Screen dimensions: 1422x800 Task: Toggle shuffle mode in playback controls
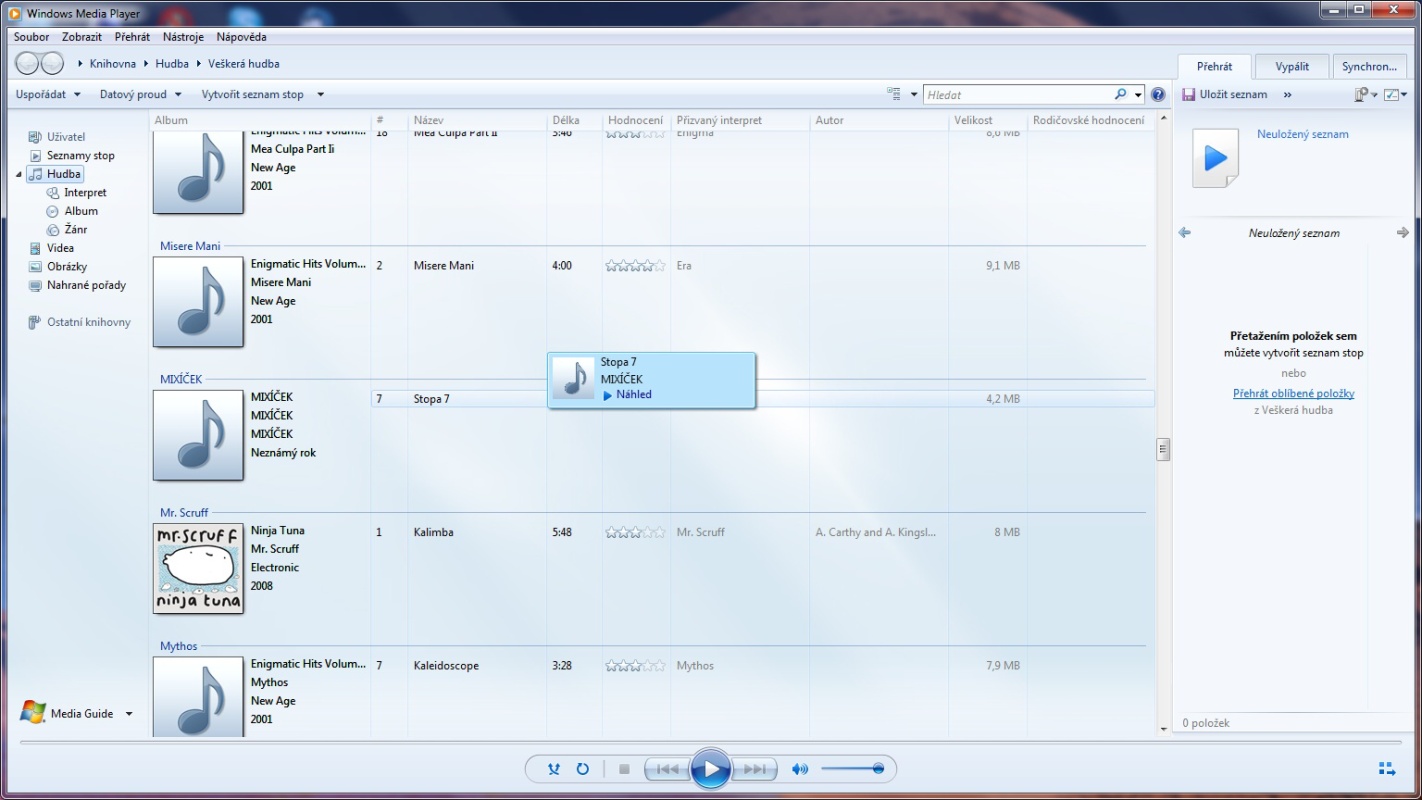554,769
